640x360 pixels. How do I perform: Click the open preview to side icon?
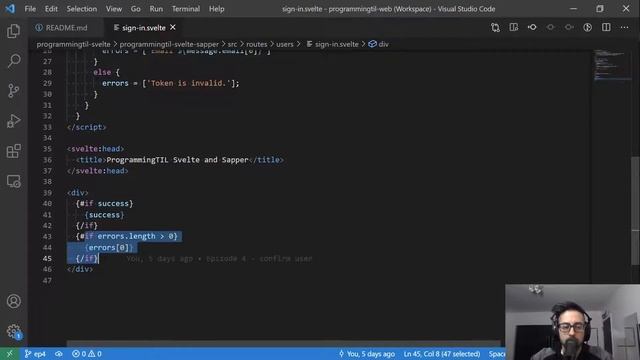click(x=513, y=27)
